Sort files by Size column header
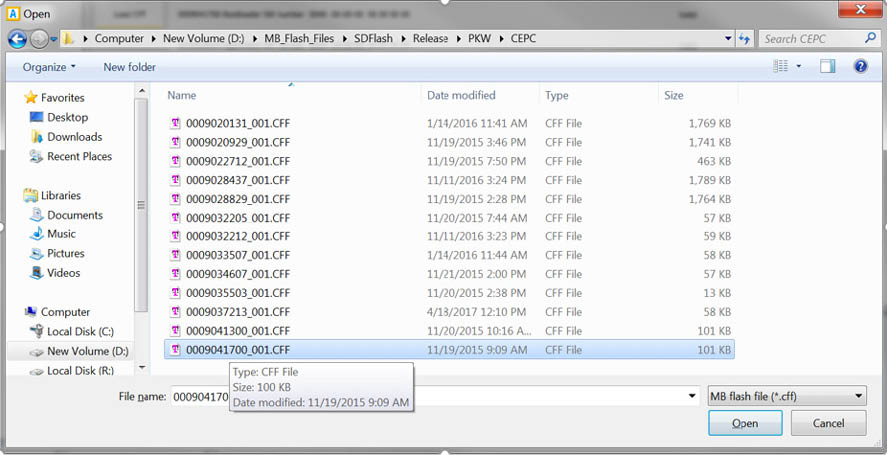This screenshot has height=455, width=887. pos(674,96)
